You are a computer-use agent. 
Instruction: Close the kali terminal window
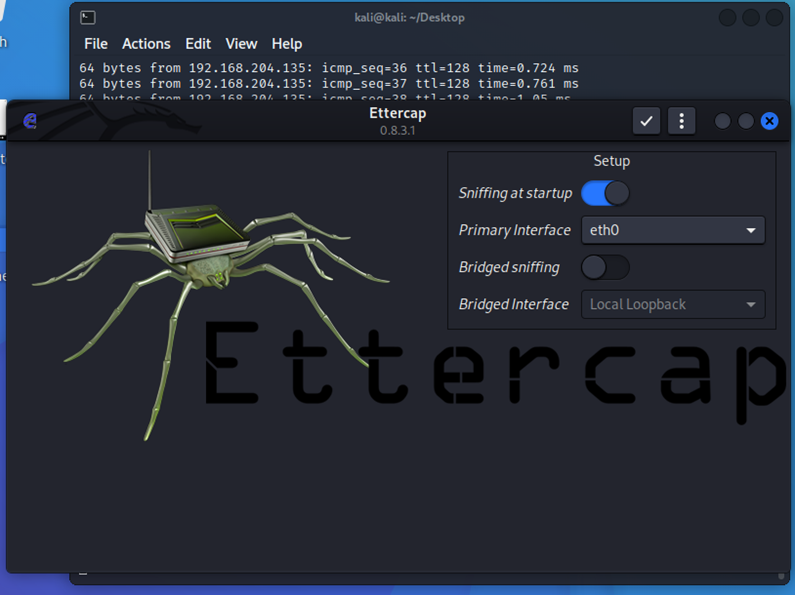click(x=775, y=17)
